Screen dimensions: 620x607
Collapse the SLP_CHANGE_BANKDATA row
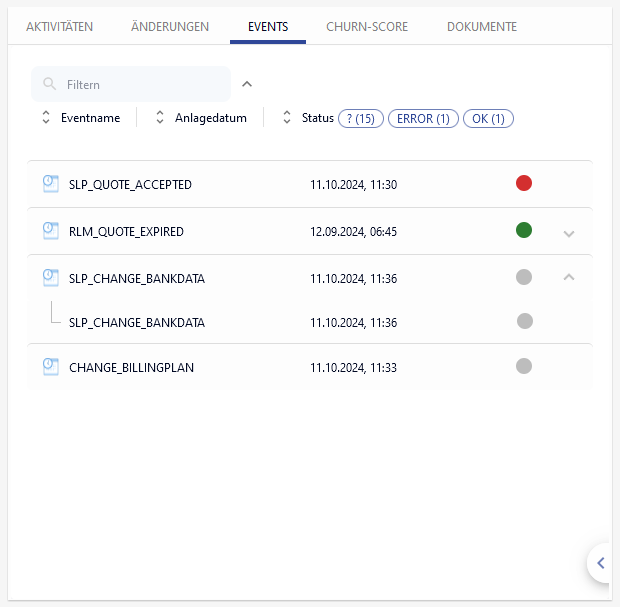coord(569,277)
